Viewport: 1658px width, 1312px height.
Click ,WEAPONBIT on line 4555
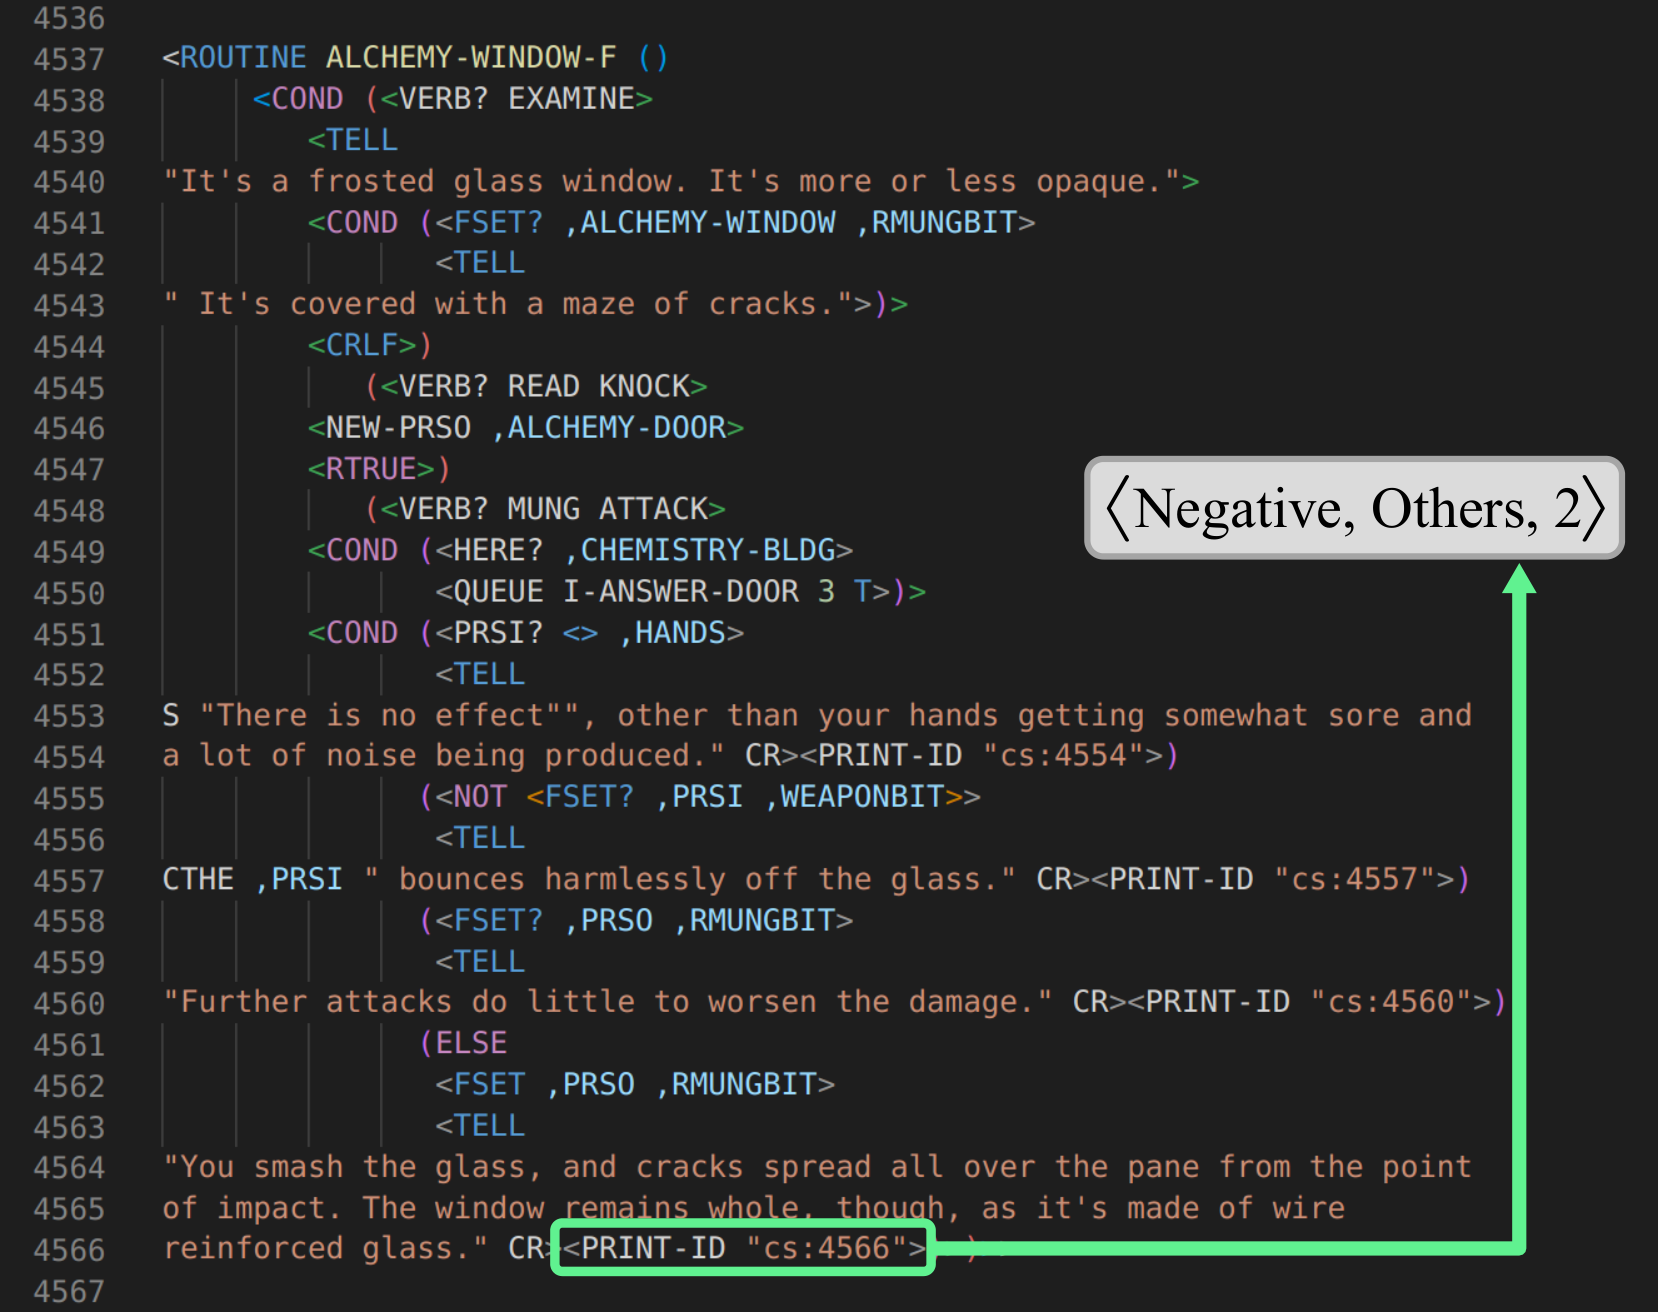pos(853,797)
